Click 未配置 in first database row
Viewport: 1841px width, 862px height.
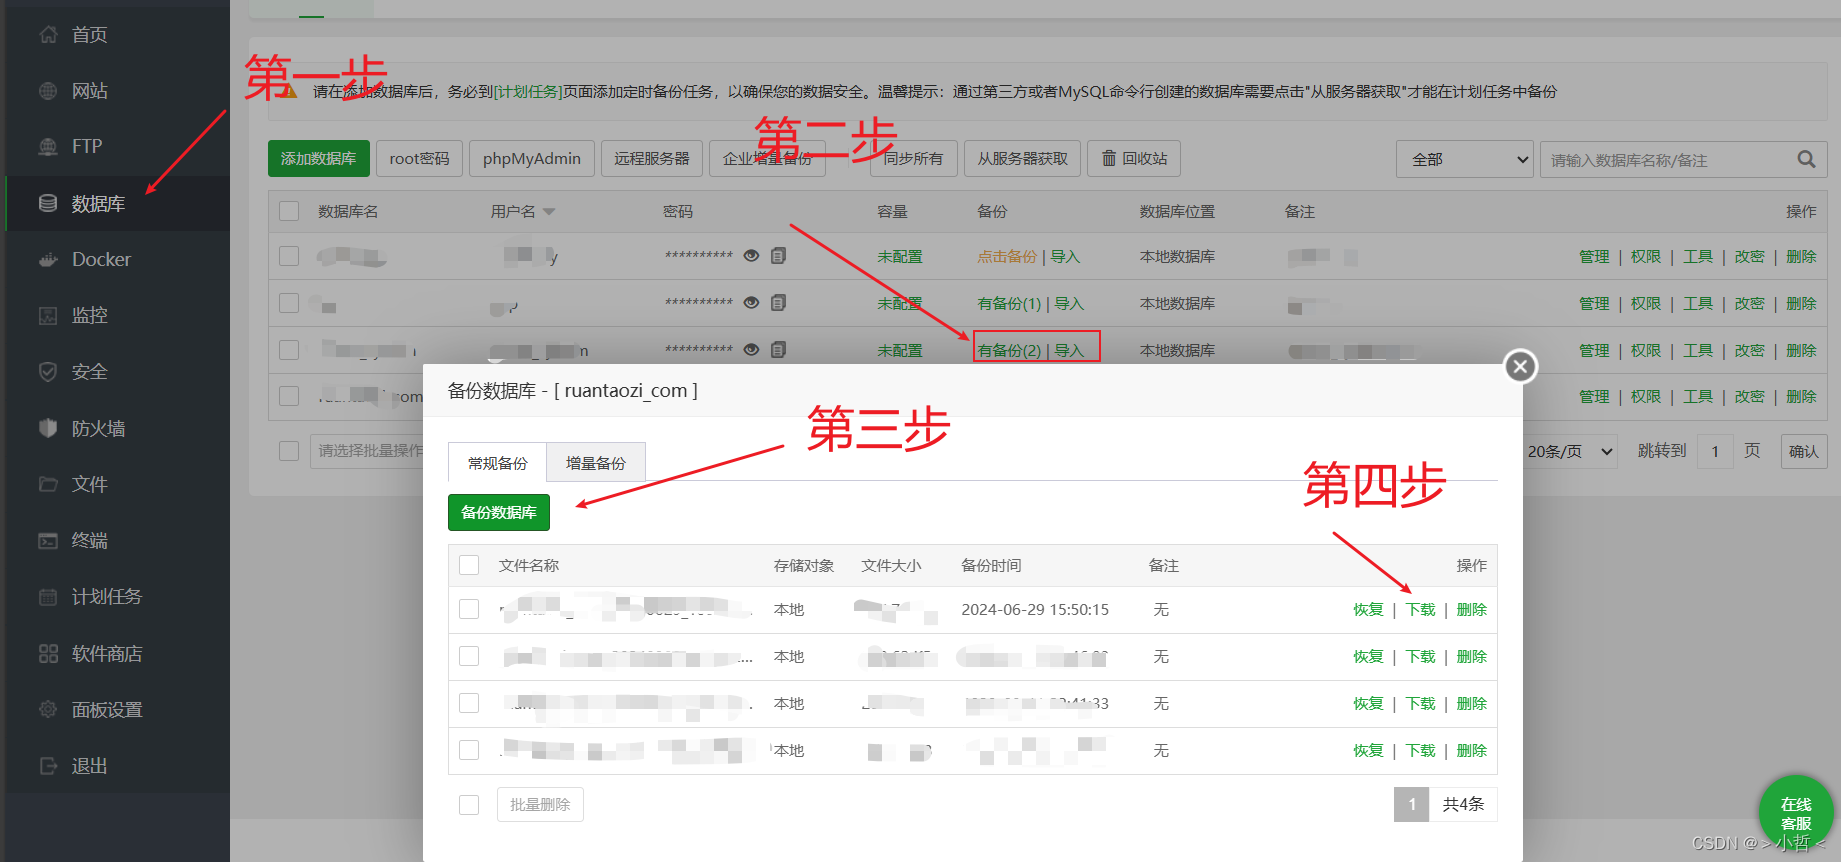pos(900,257)
